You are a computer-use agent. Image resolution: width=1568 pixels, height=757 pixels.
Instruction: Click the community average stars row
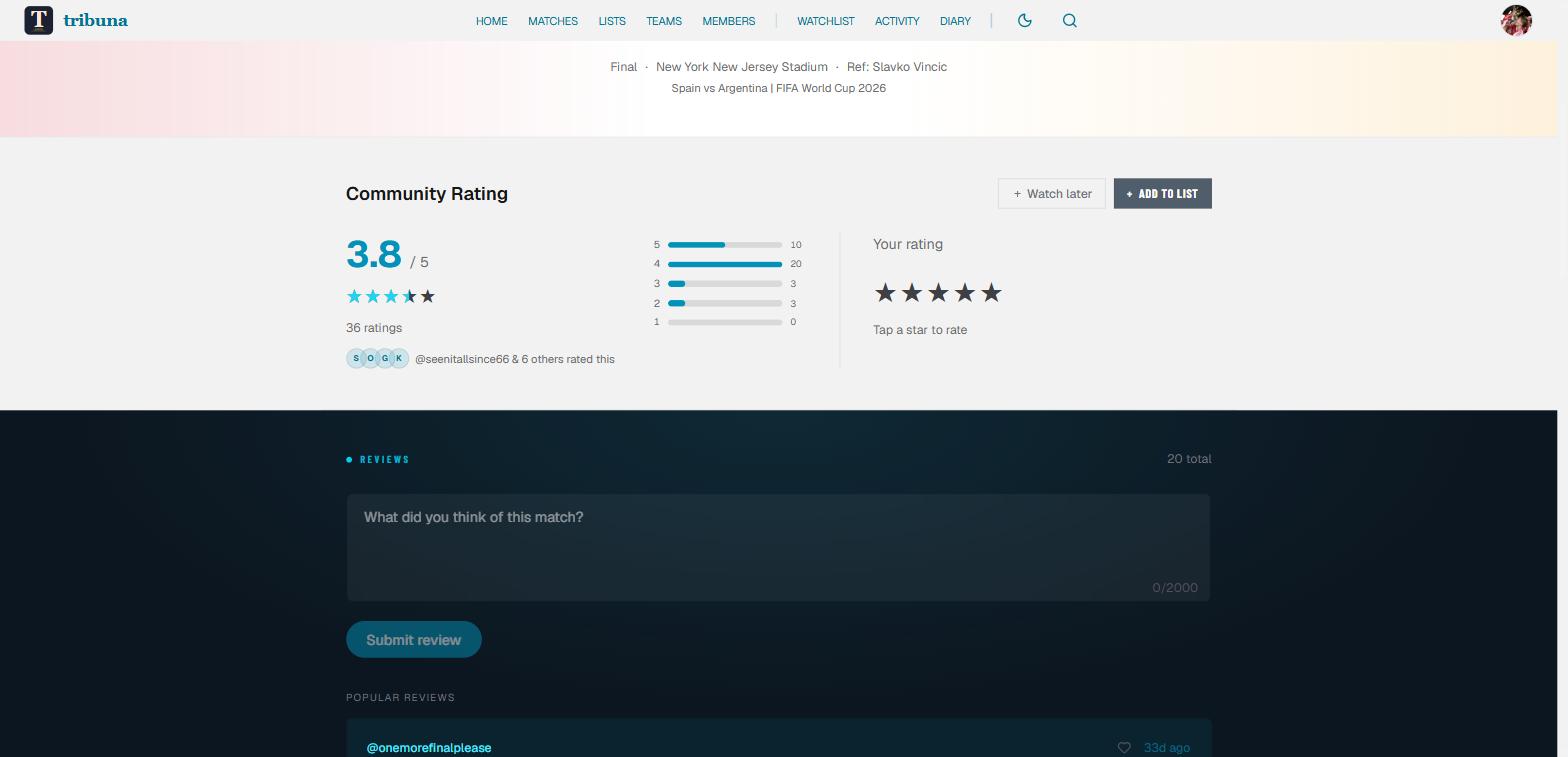(391, 296)
